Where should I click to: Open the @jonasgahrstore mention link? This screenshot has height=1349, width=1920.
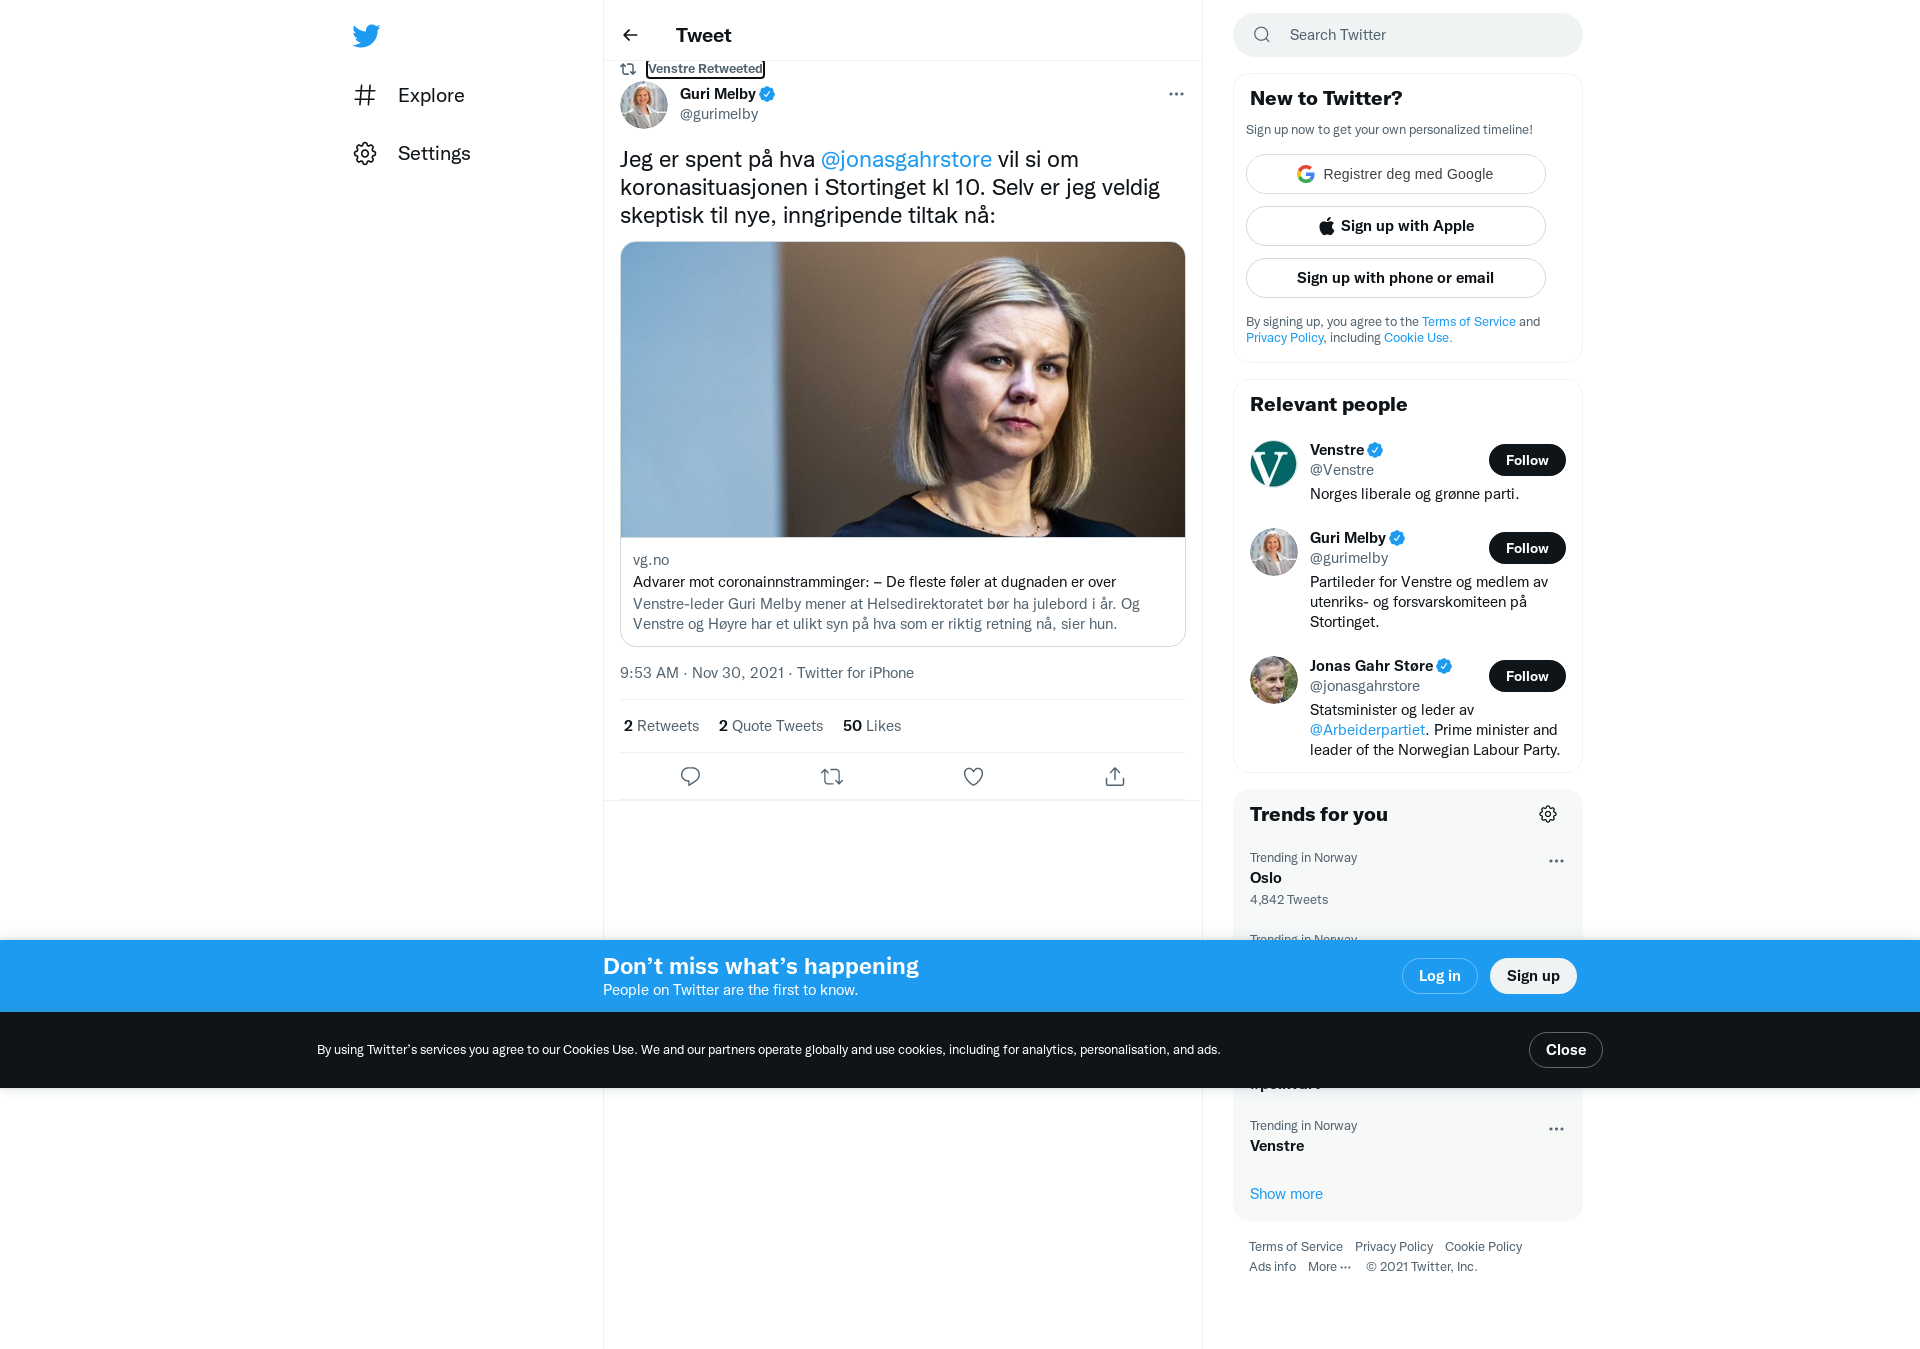point(906,159)
